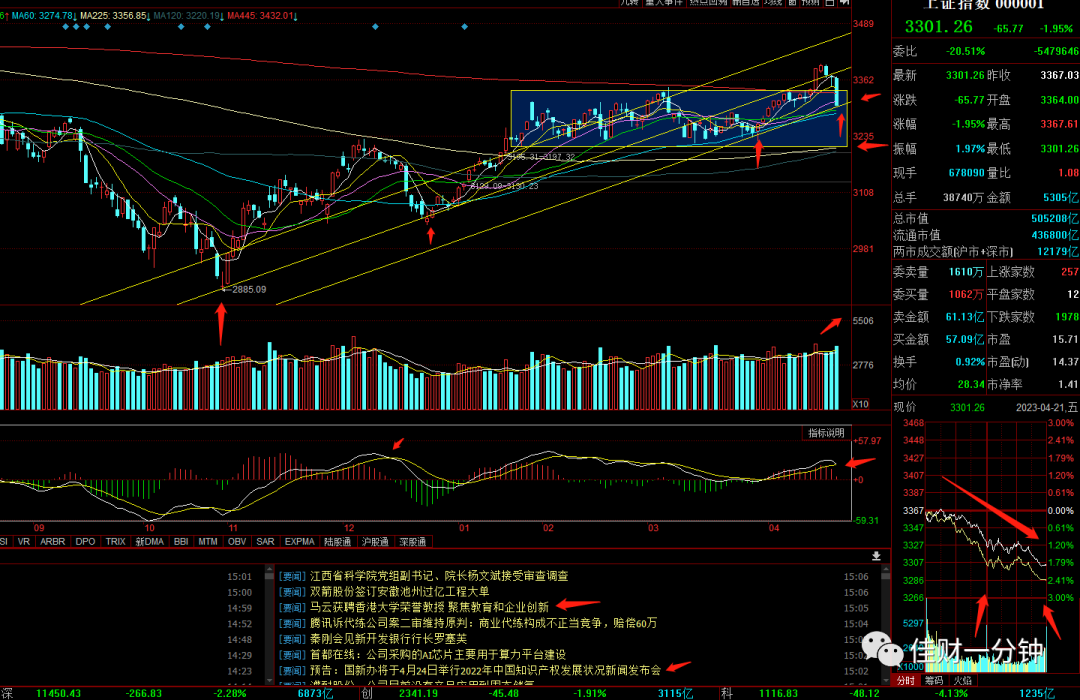Open the 指标说明 indicator help button

coord(826,433)
